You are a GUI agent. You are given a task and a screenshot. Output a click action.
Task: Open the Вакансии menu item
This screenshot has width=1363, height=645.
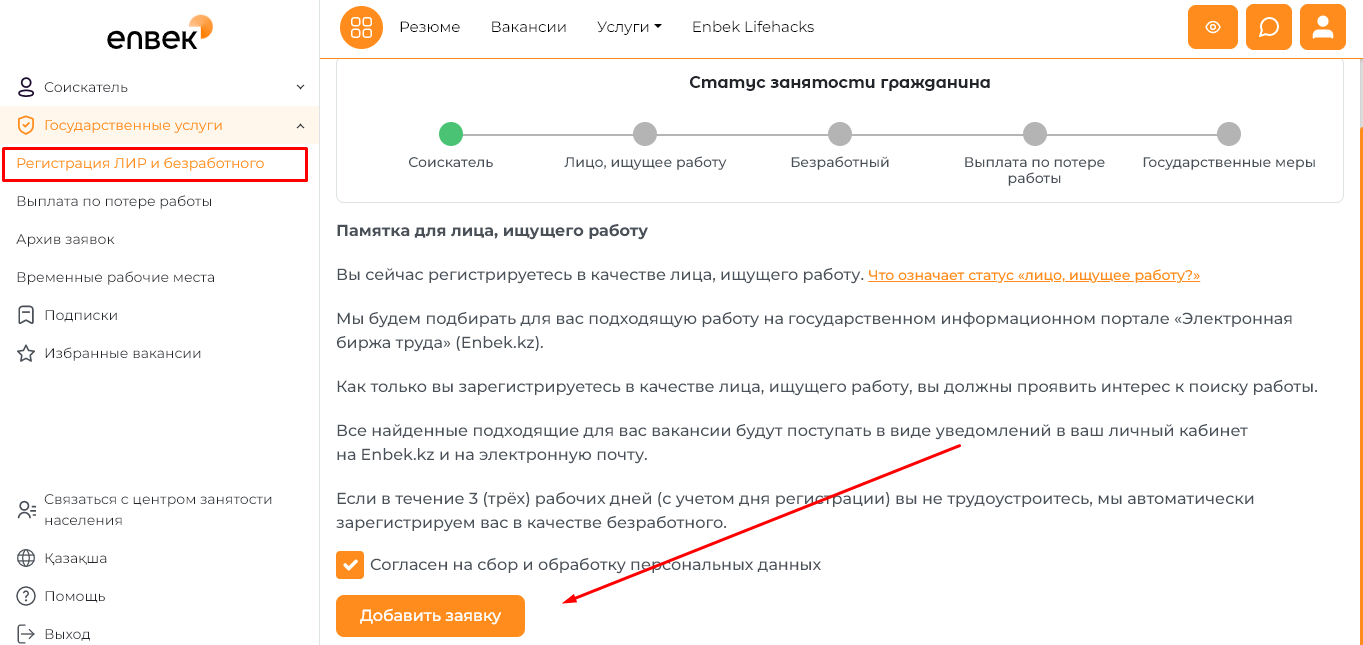tap(528, 27)
